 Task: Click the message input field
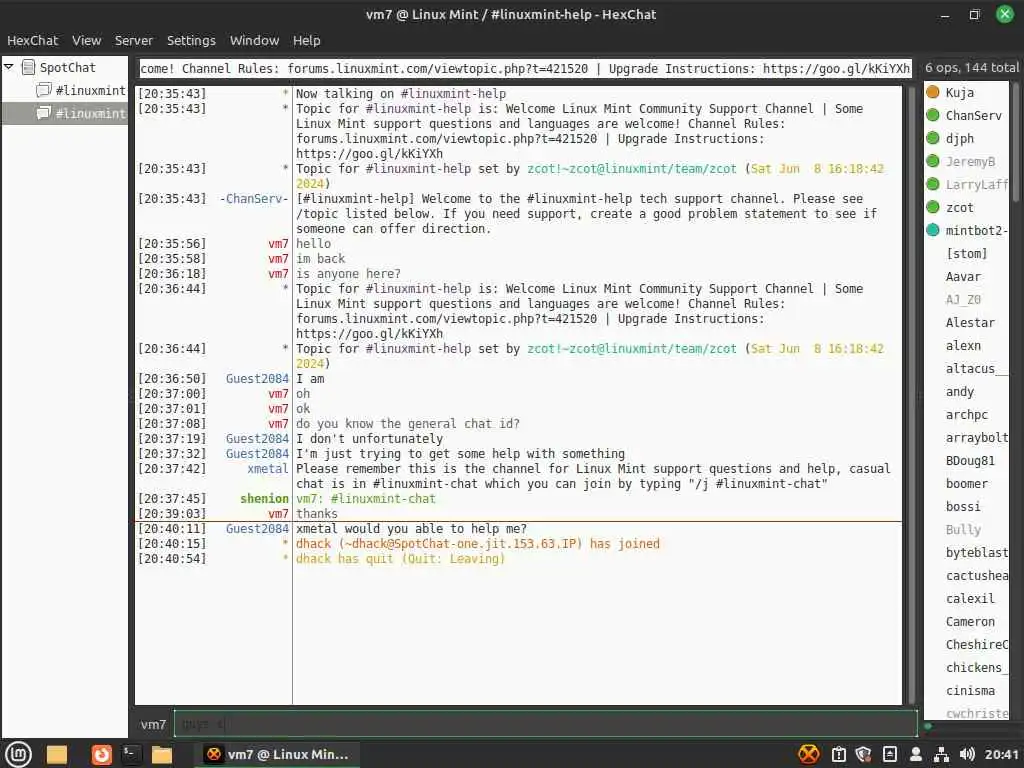click(545, 724)
